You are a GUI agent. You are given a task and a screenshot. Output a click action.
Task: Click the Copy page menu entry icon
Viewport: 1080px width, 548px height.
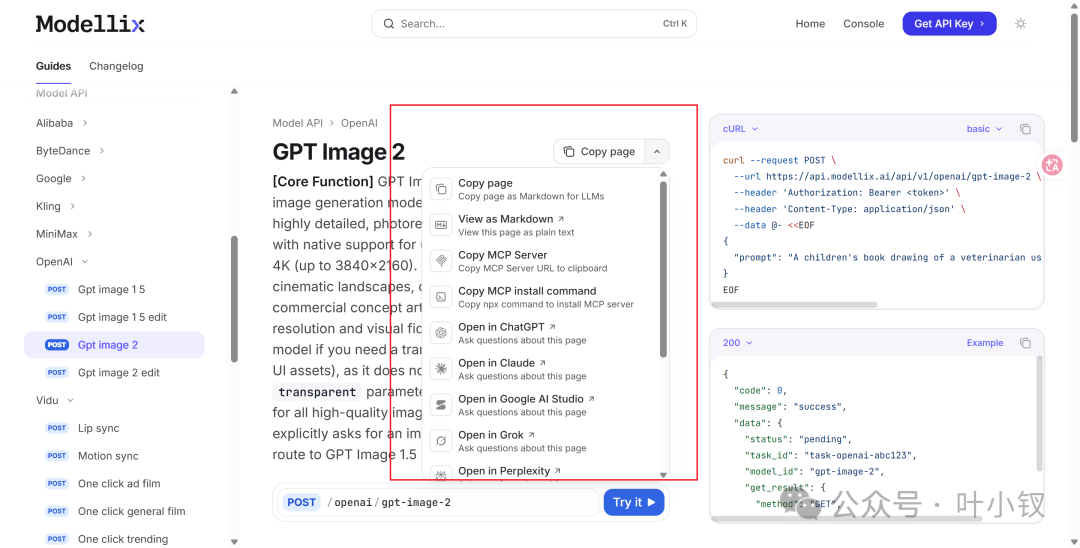[x=441, y=189]
